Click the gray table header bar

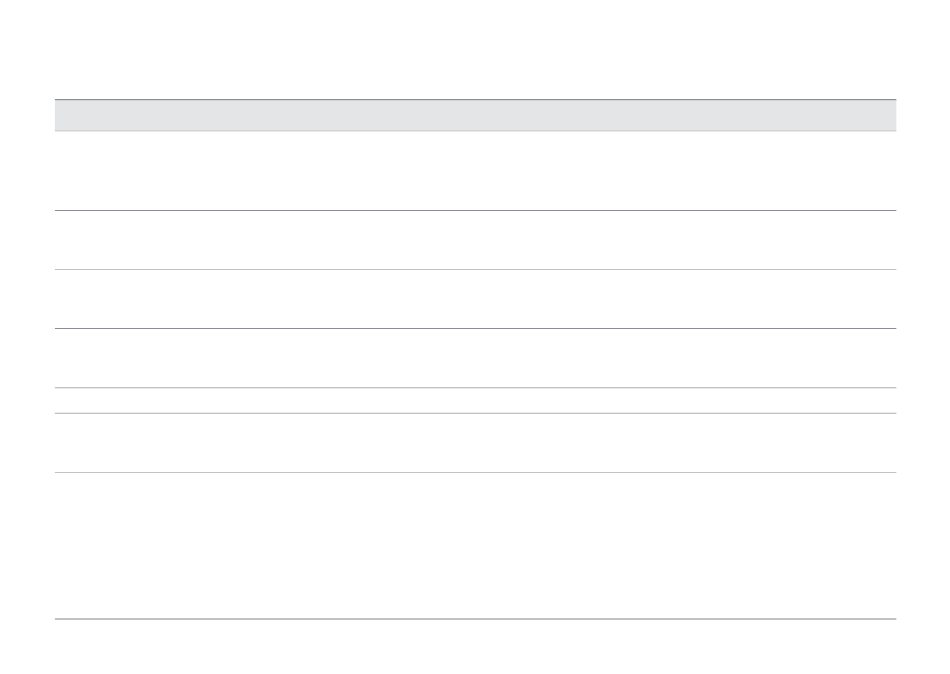(x=475, y=115)
